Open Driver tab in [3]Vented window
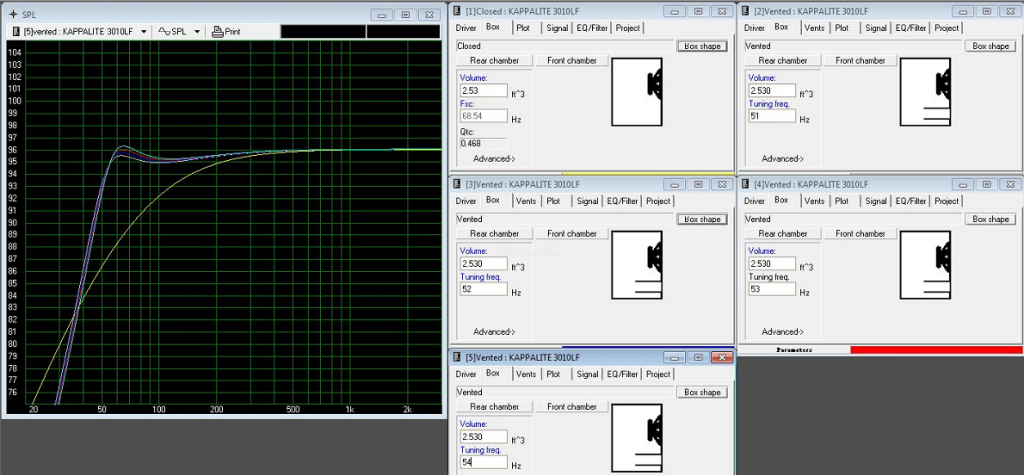Image resolution: width=1024 pixels, height=475 pixels. (466, 201)
